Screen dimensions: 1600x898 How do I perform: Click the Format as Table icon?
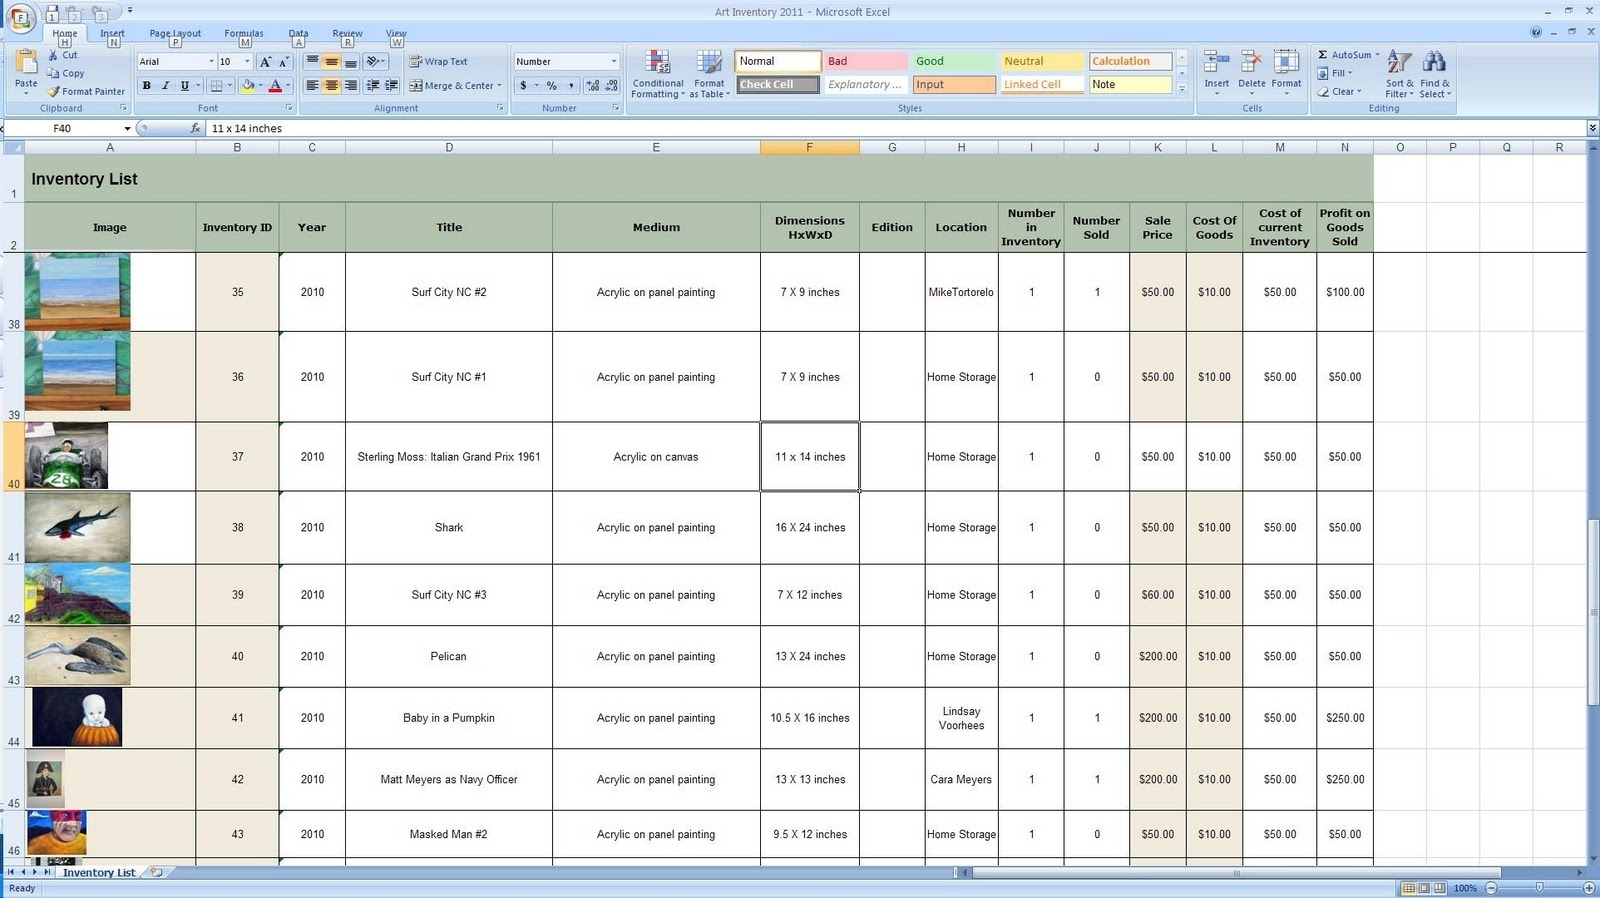coord(709,63)
